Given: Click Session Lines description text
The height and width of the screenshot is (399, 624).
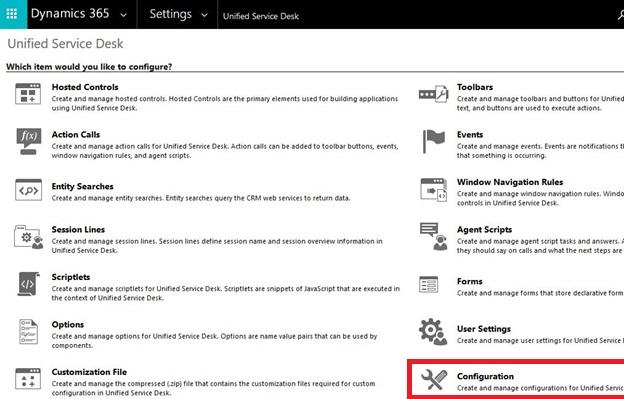Looking at the screenshot, I should point(217,246).
